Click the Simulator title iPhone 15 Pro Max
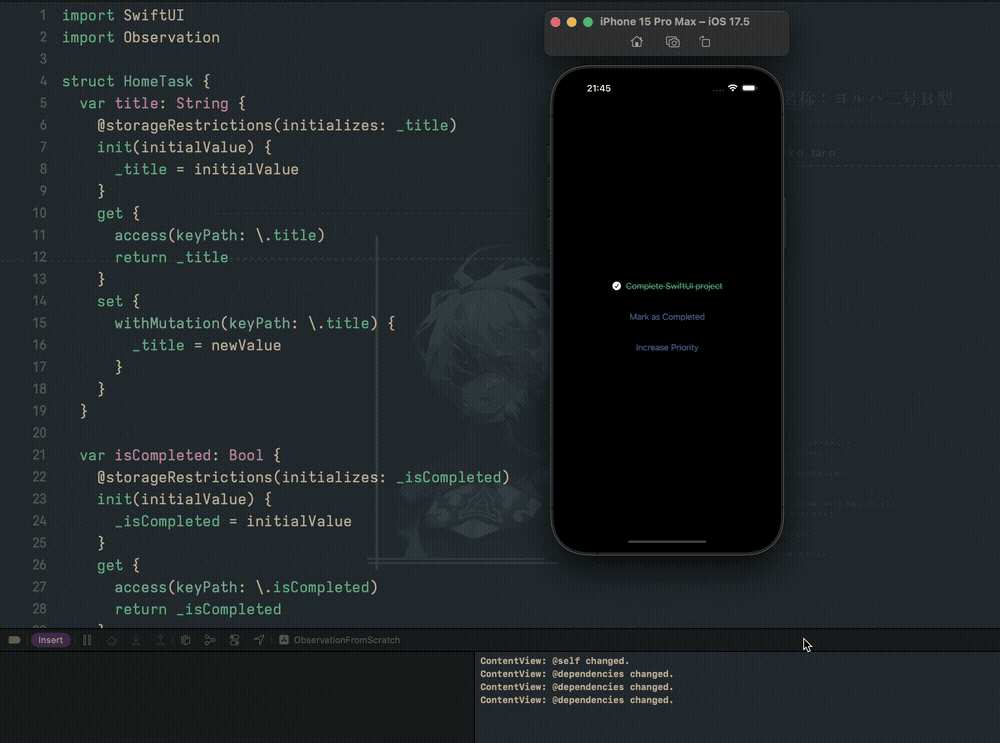The image size is (1000, 743). click(674, 22)
